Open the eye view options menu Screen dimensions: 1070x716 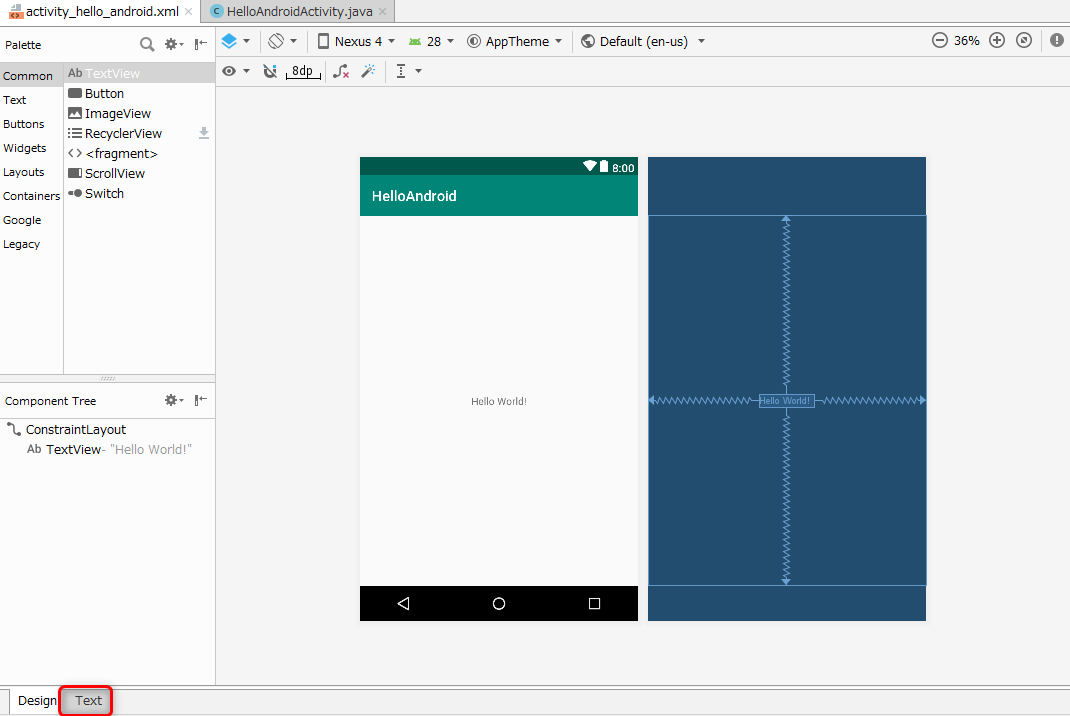pyautogui.click(x=235, y=71)
